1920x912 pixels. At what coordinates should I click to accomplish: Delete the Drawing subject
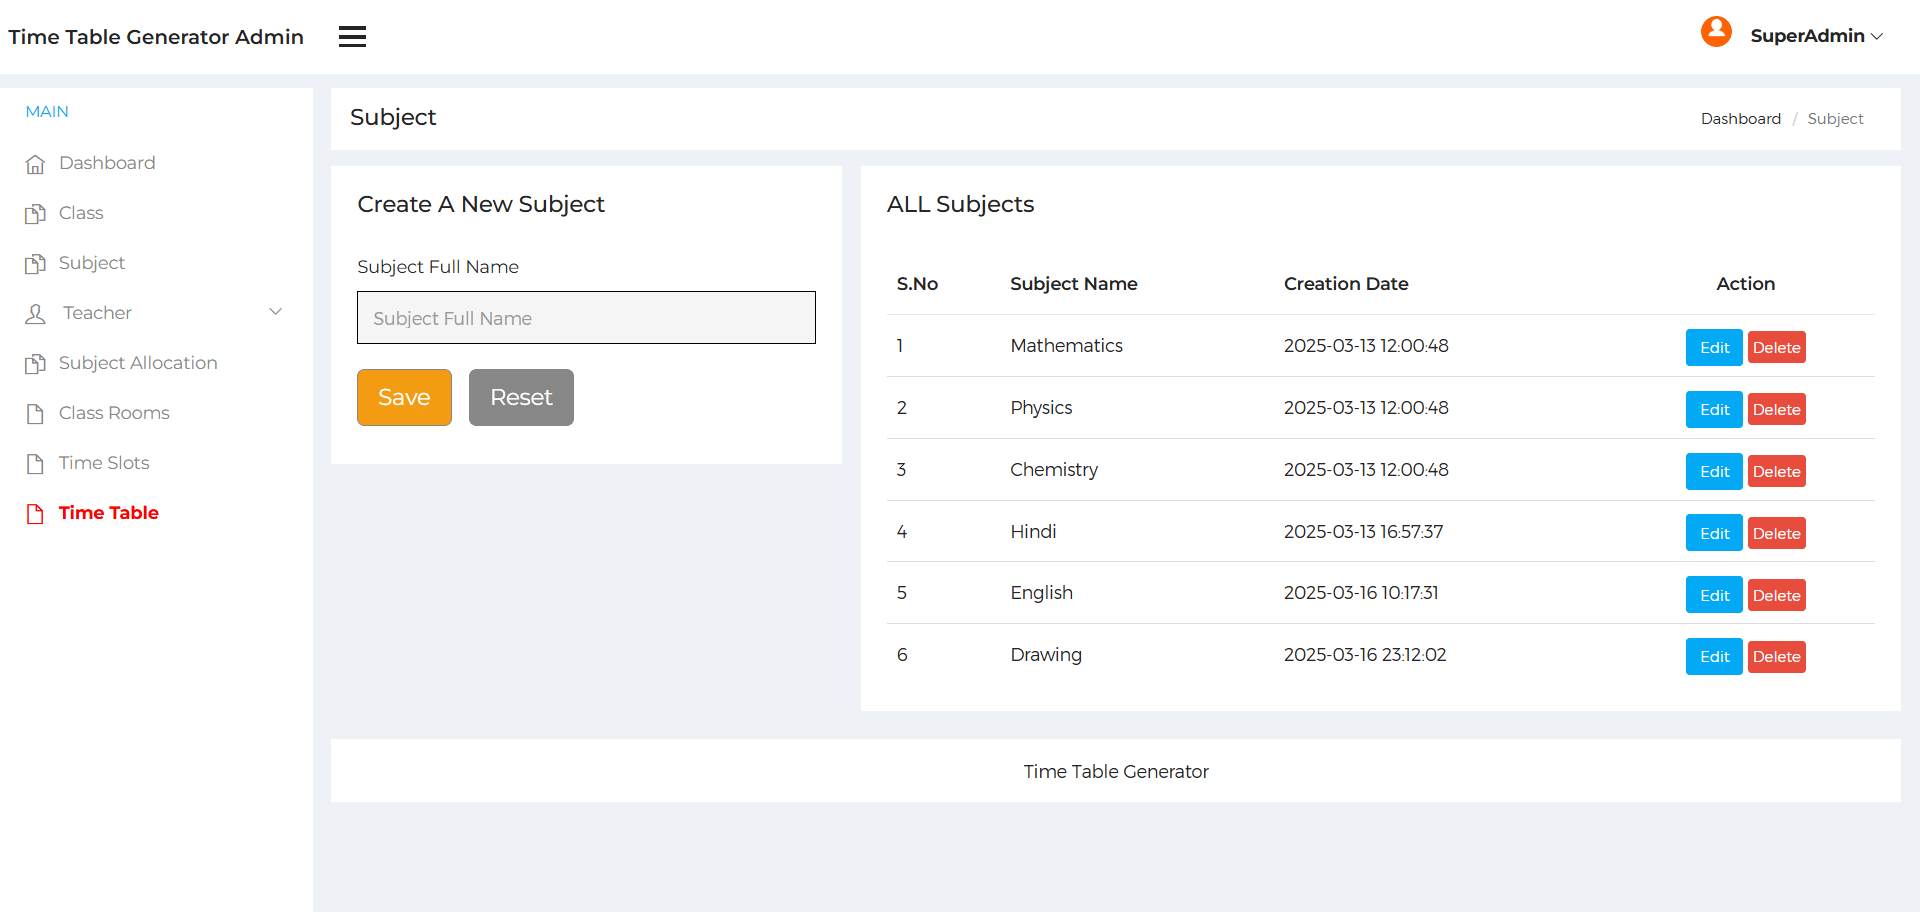click(1776, 656)
